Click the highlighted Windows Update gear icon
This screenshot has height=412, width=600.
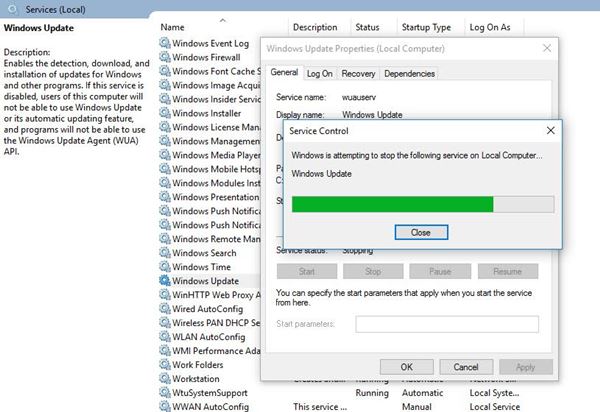[x=165, y=280]
